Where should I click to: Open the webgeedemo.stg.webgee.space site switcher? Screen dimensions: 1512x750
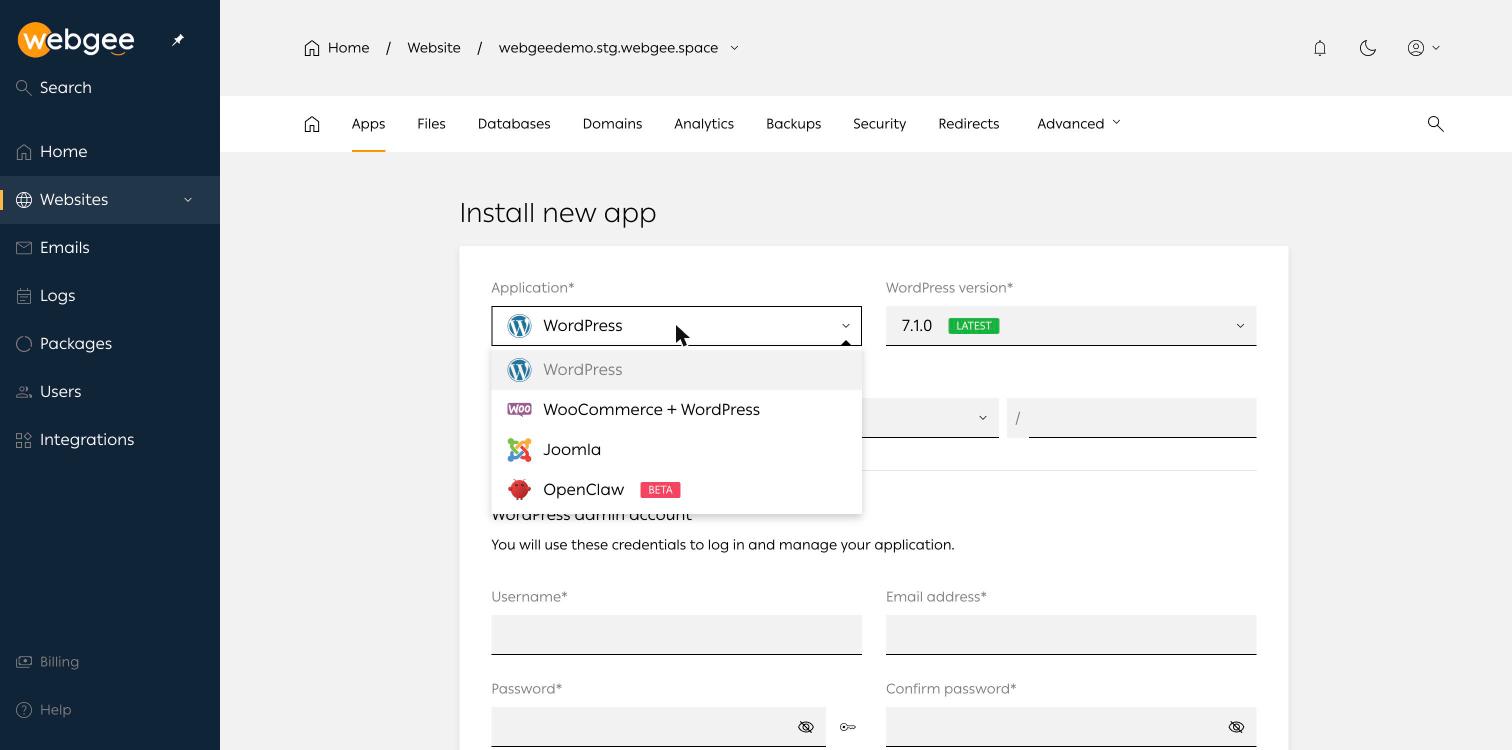click(619, 48)
